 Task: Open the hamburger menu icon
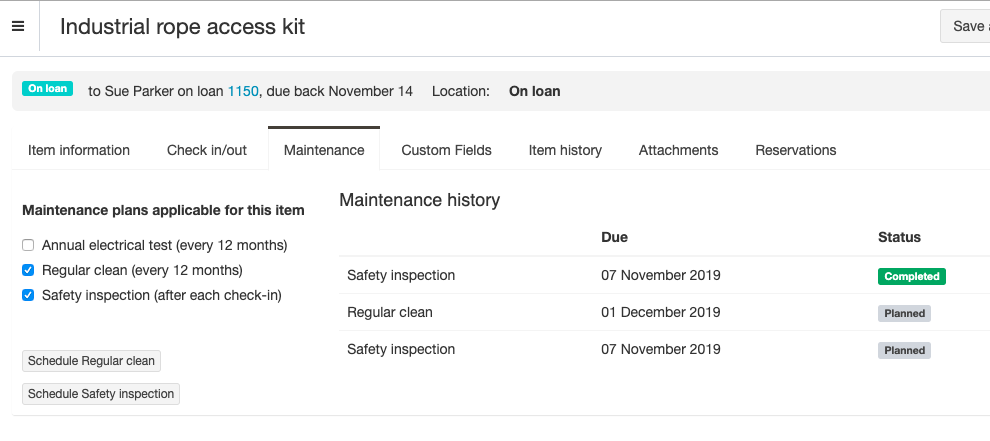coord(18,26)
